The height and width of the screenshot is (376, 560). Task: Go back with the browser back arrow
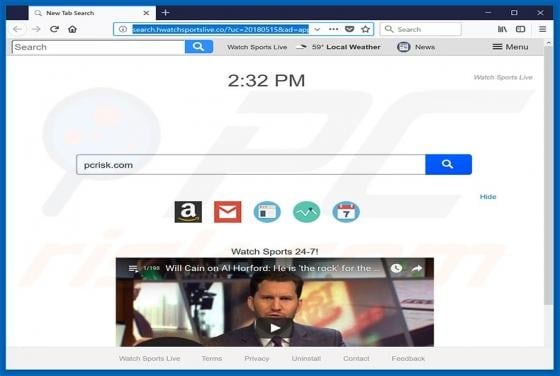pos(18,29)
